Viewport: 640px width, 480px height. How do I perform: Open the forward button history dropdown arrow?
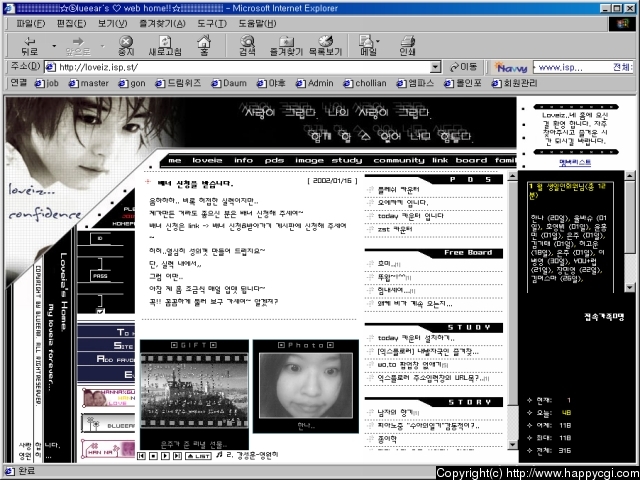tap(102, 46)
